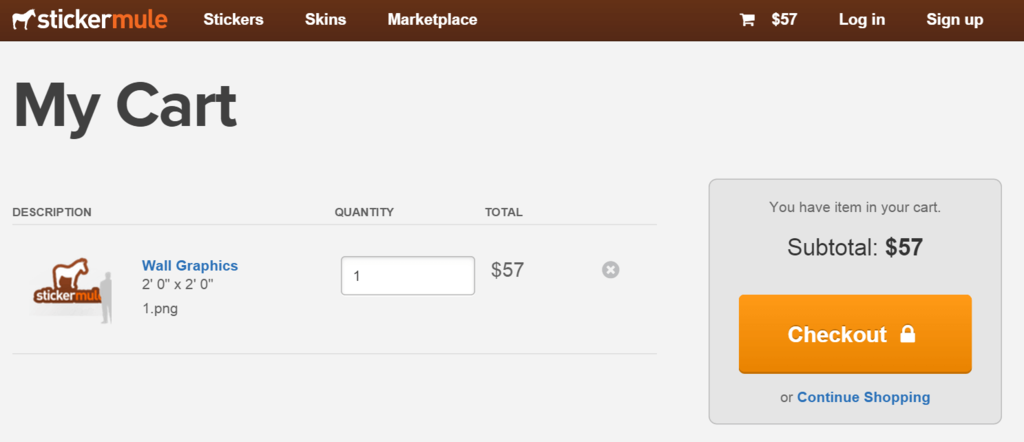Open the Stickers menu
The height and width of the screenshot is (442, 1024).
point(233,20)
